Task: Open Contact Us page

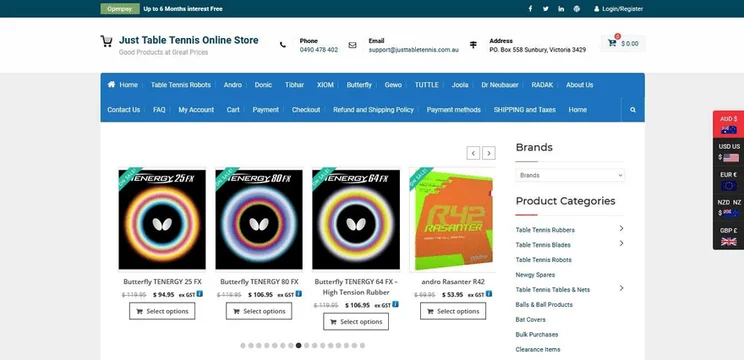Action: click(x=123, y=110)
